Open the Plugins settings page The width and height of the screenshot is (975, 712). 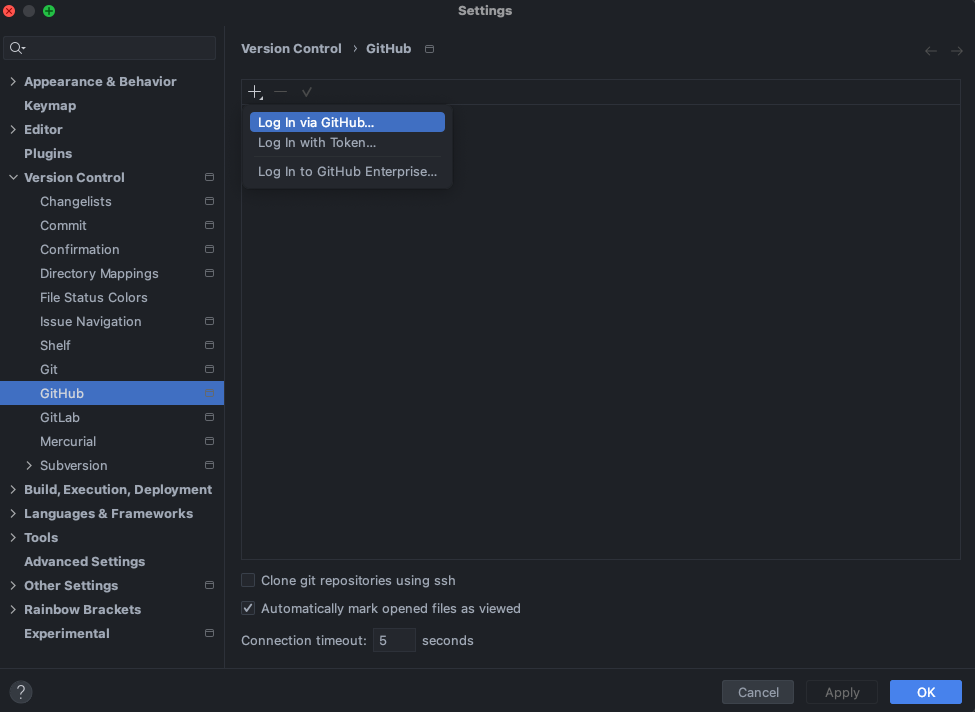[x=48, y=154]
